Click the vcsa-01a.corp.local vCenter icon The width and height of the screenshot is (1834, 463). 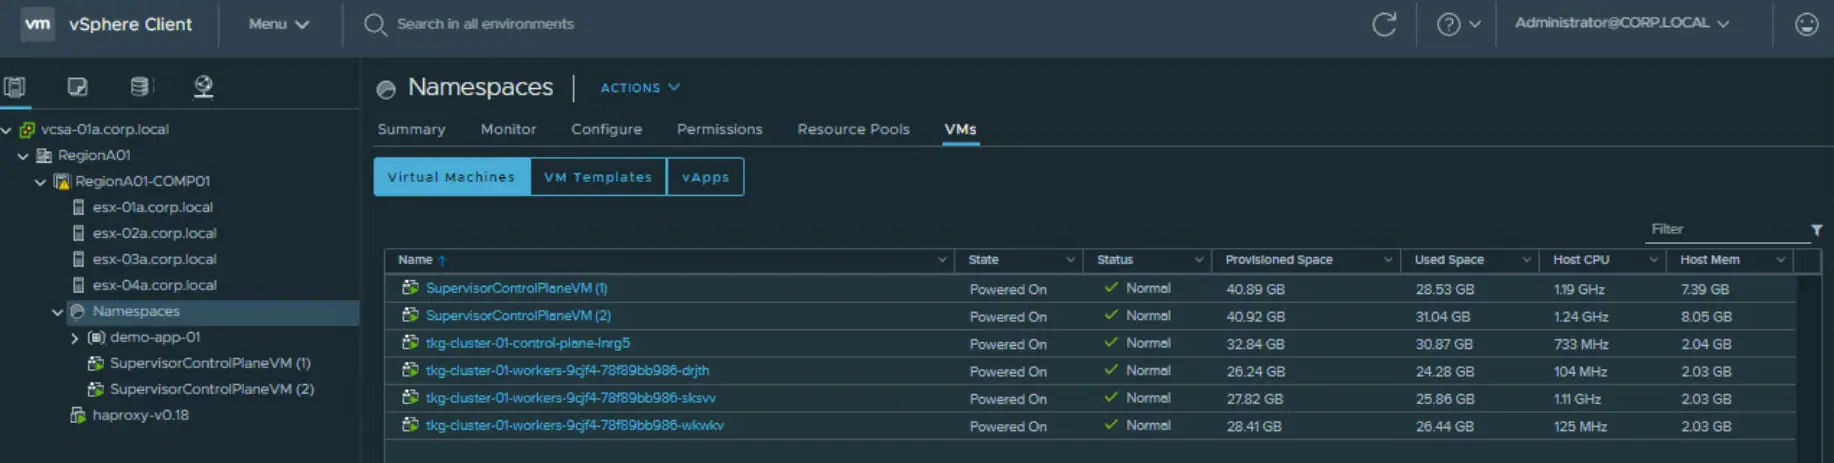point(27,130)
